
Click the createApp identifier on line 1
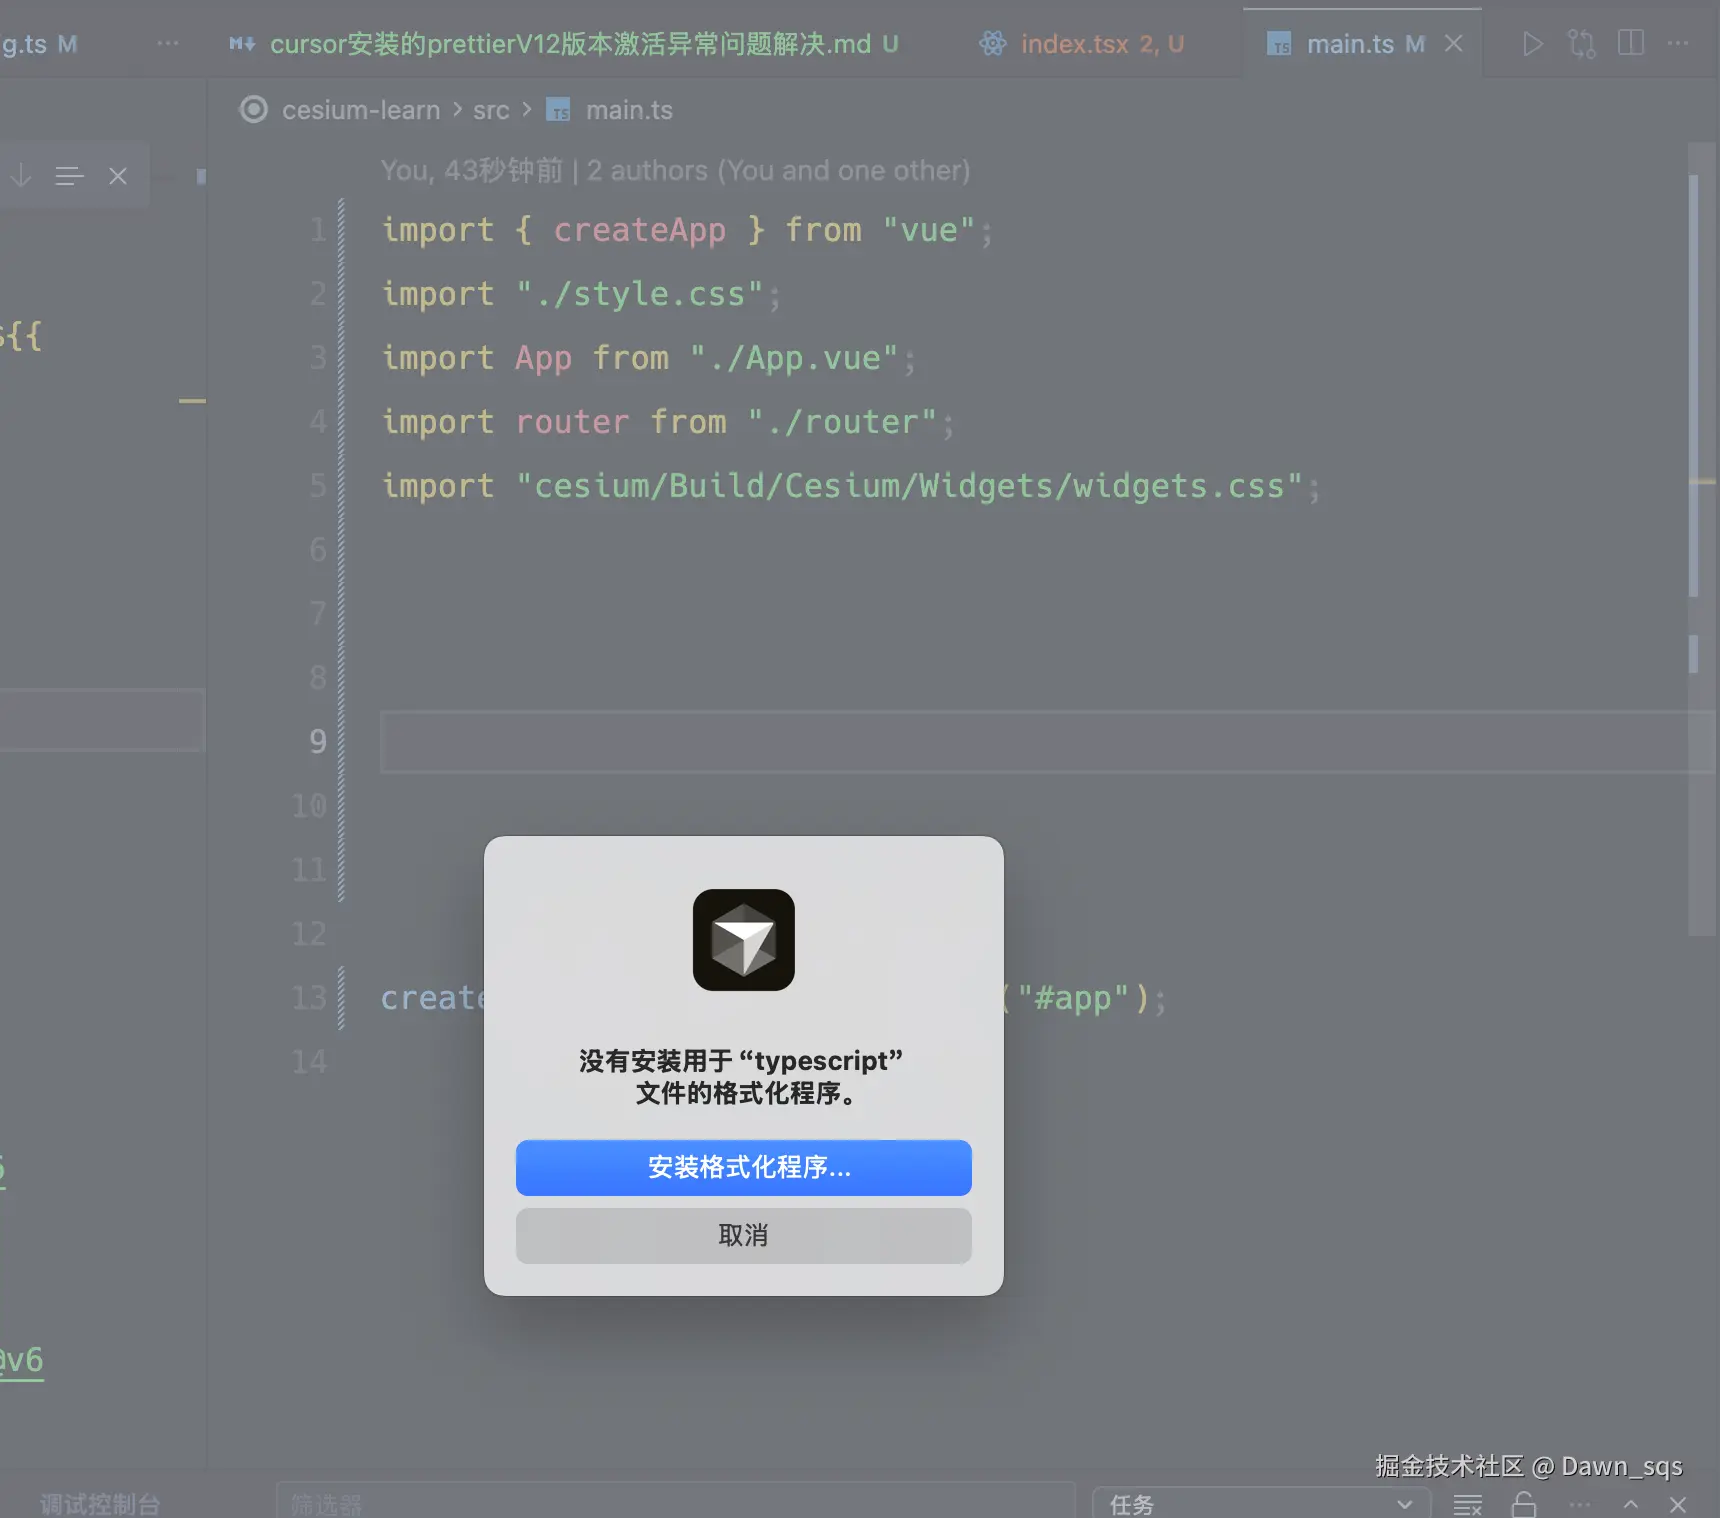(x=640, y=230)
